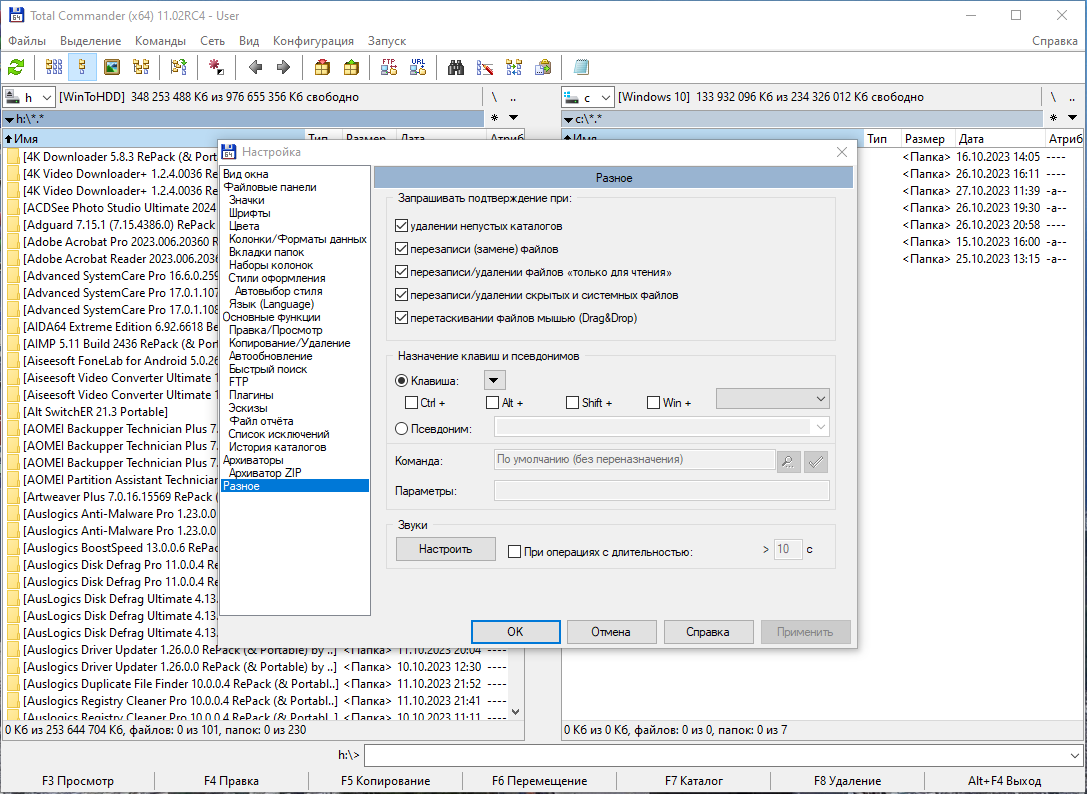Viewport: 1087px width, 794px height.
Task: Uncheck confirmation for deleting non-empty directories
Action: [401, 225]
